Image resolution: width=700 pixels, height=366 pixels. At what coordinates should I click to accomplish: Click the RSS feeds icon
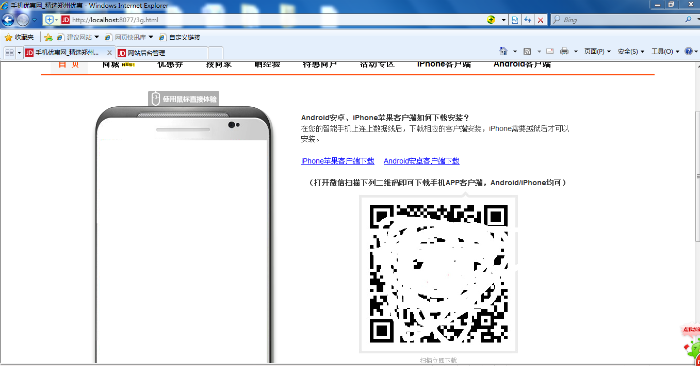click(x=527, y=51)
